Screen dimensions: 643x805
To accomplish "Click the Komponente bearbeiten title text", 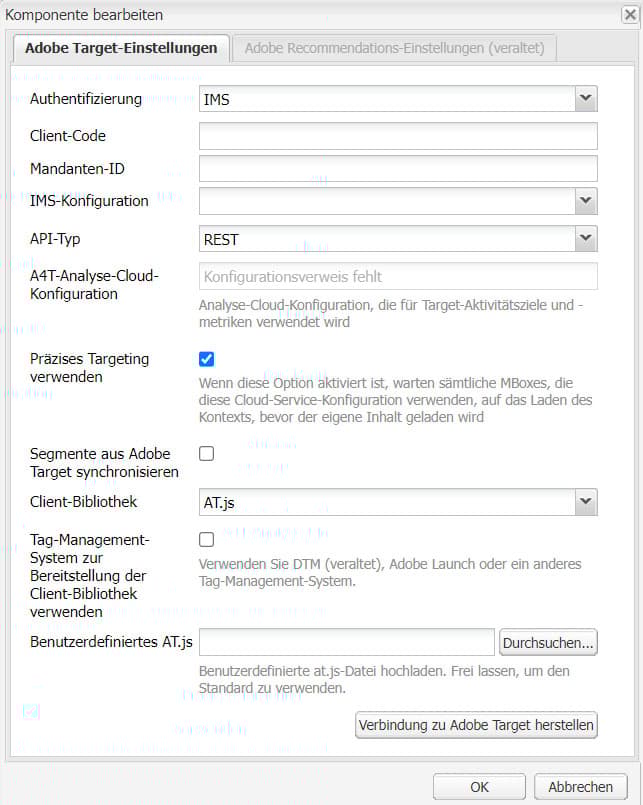I will 84,15.
